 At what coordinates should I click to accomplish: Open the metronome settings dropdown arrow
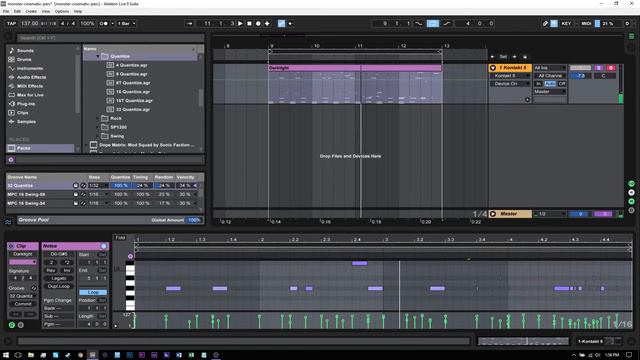tap(113, 24)
